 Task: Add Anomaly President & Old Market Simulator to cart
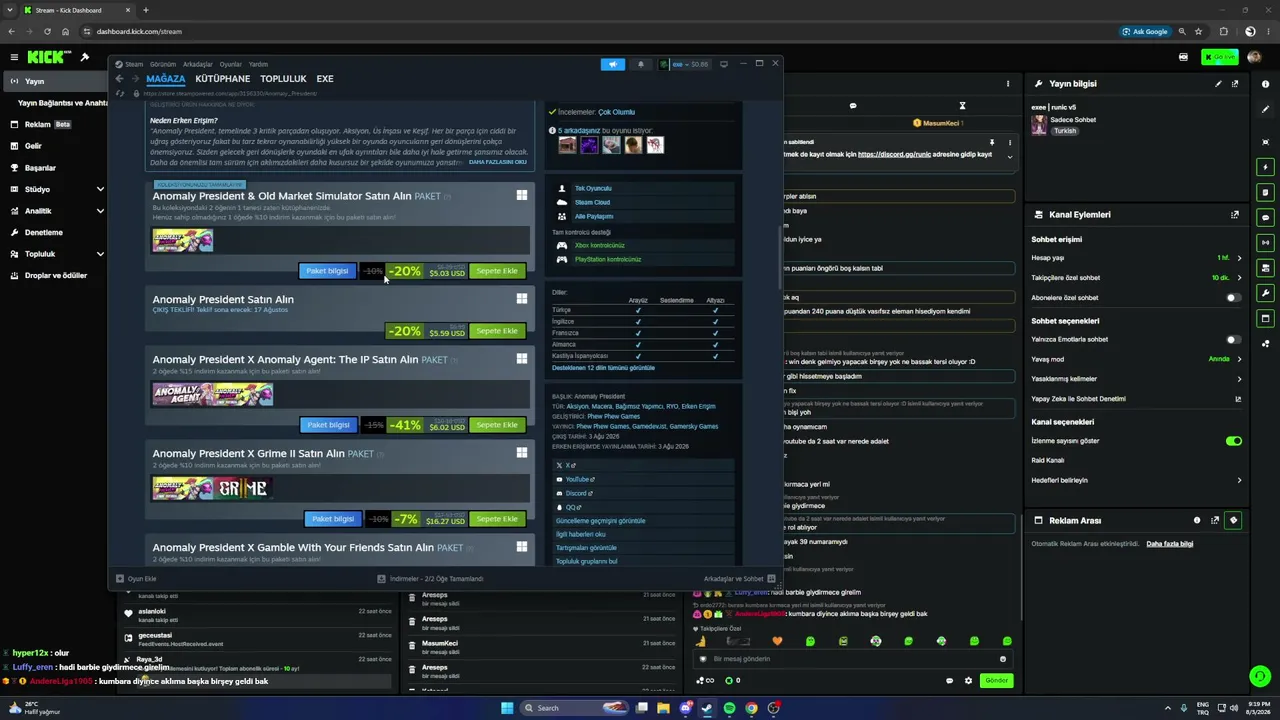click(497, 271)
